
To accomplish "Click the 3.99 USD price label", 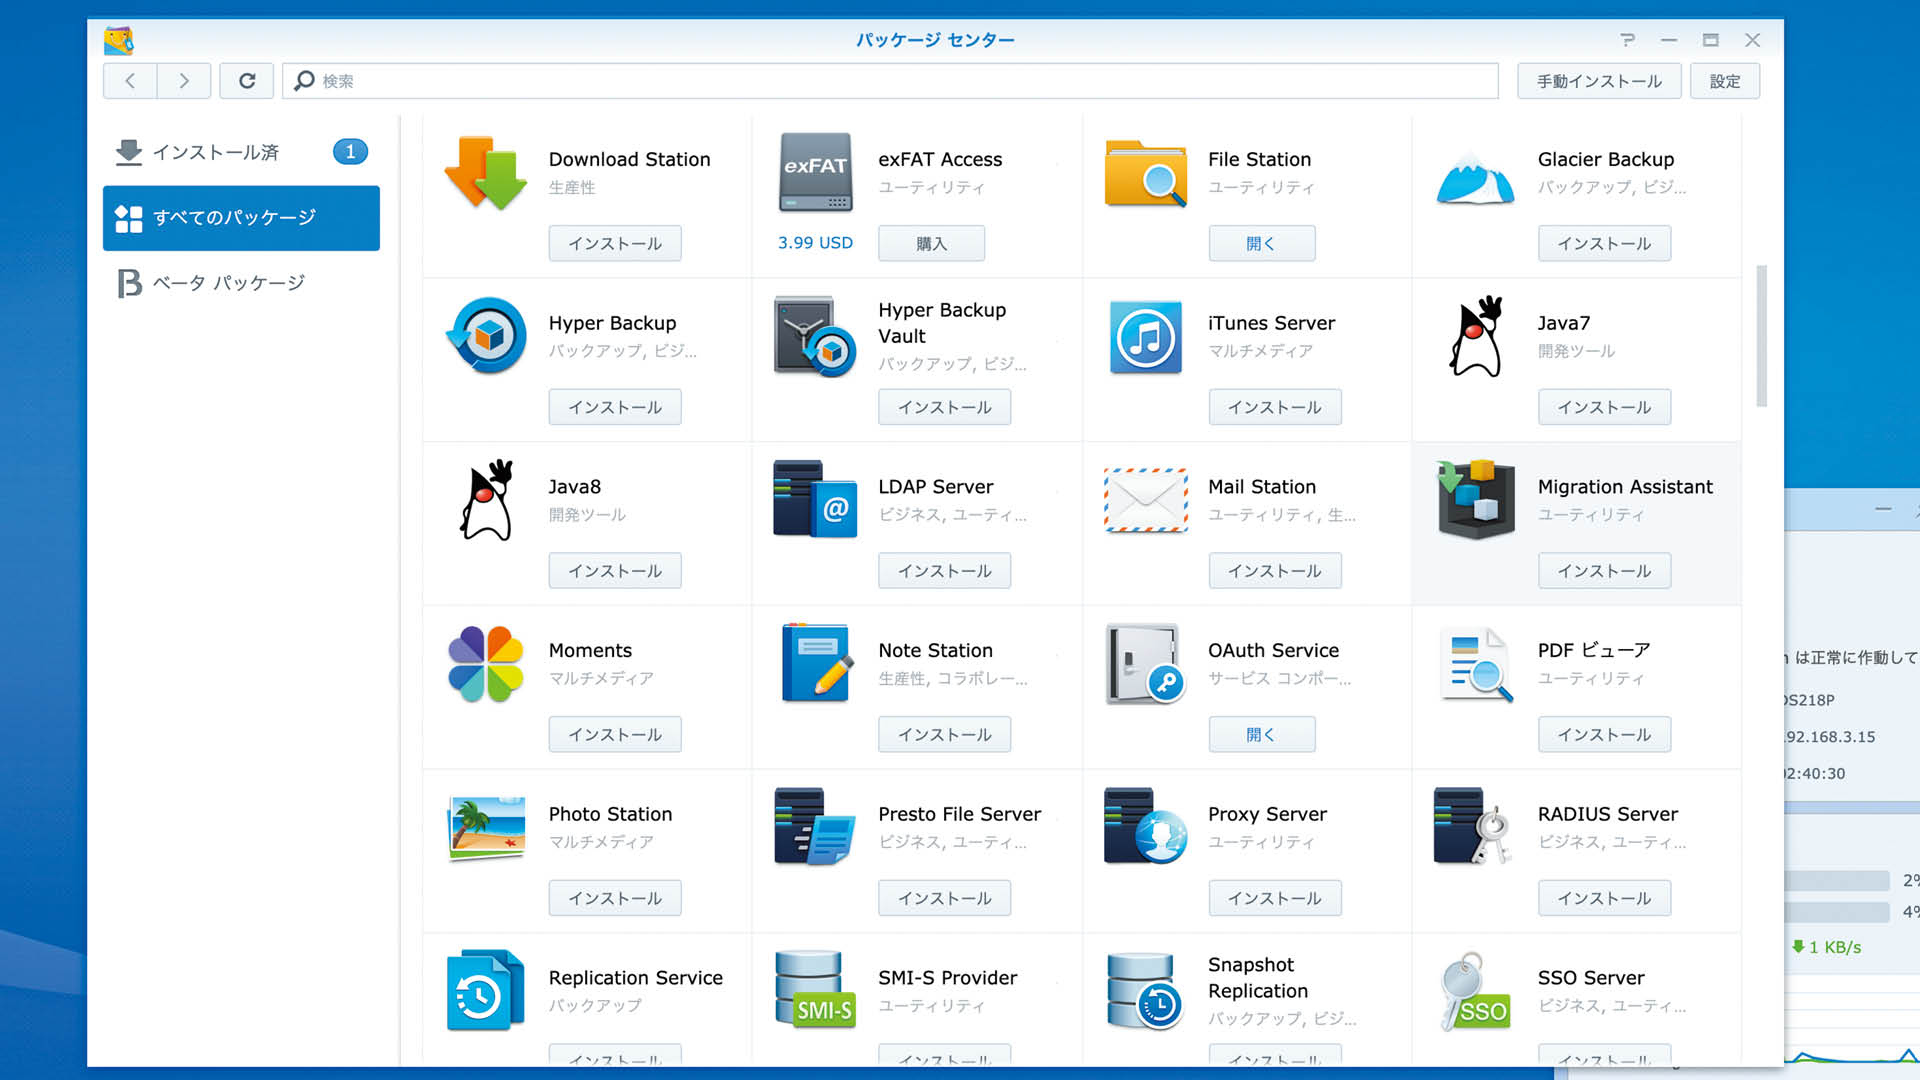I will (815, 243).
